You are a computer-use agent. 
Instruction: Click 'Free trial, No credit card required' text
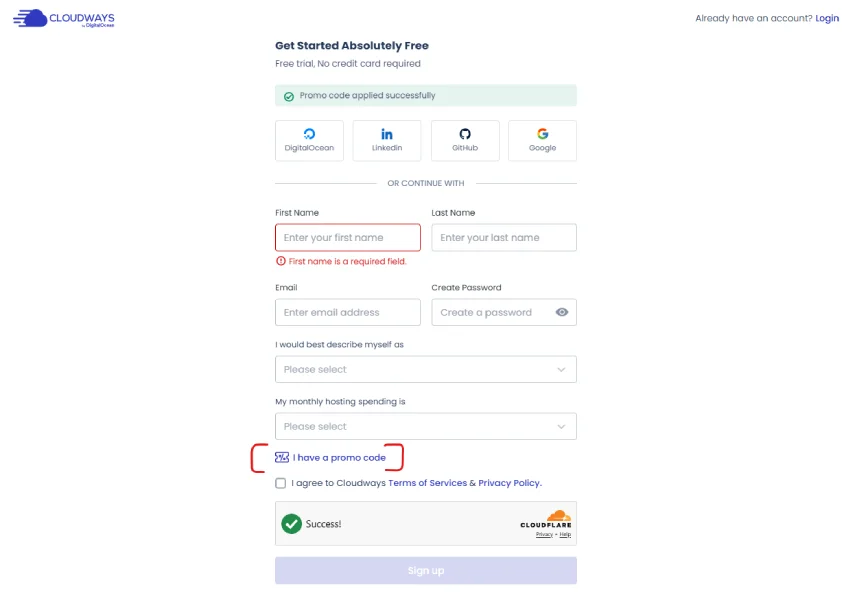(348, 63)
